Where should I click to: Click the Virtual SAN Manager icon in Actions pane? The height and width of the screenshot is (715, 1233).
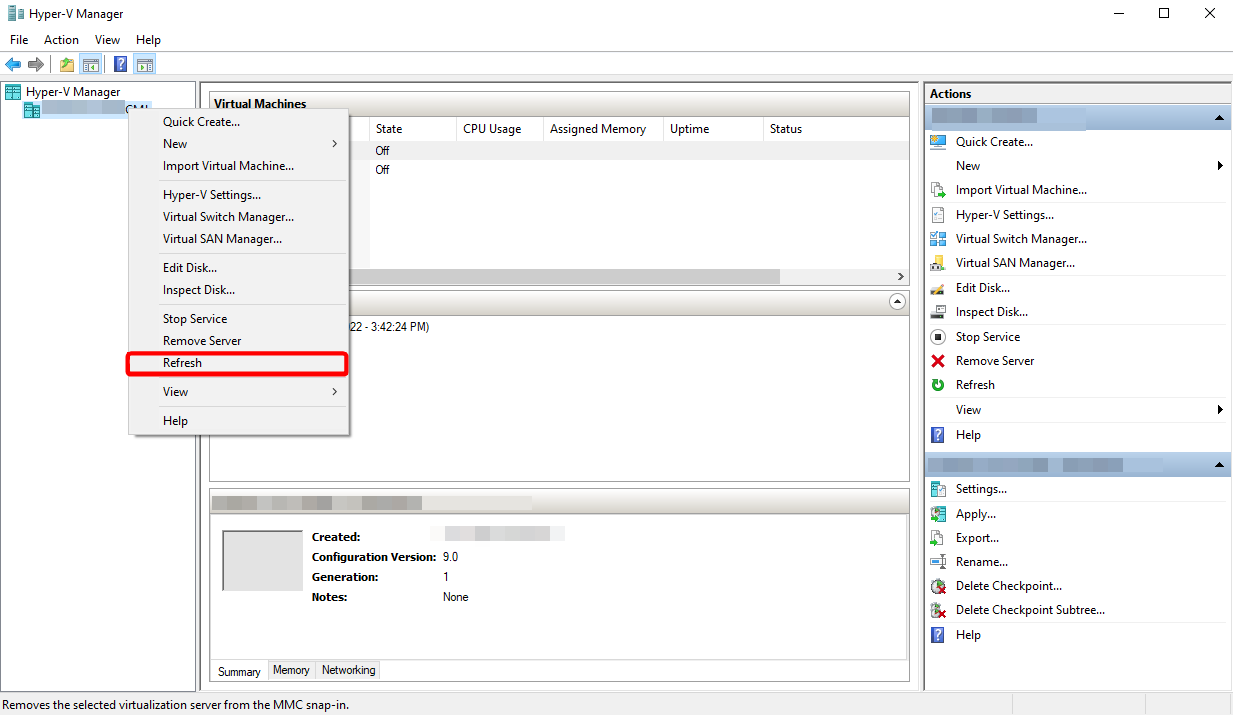point(938,263)
